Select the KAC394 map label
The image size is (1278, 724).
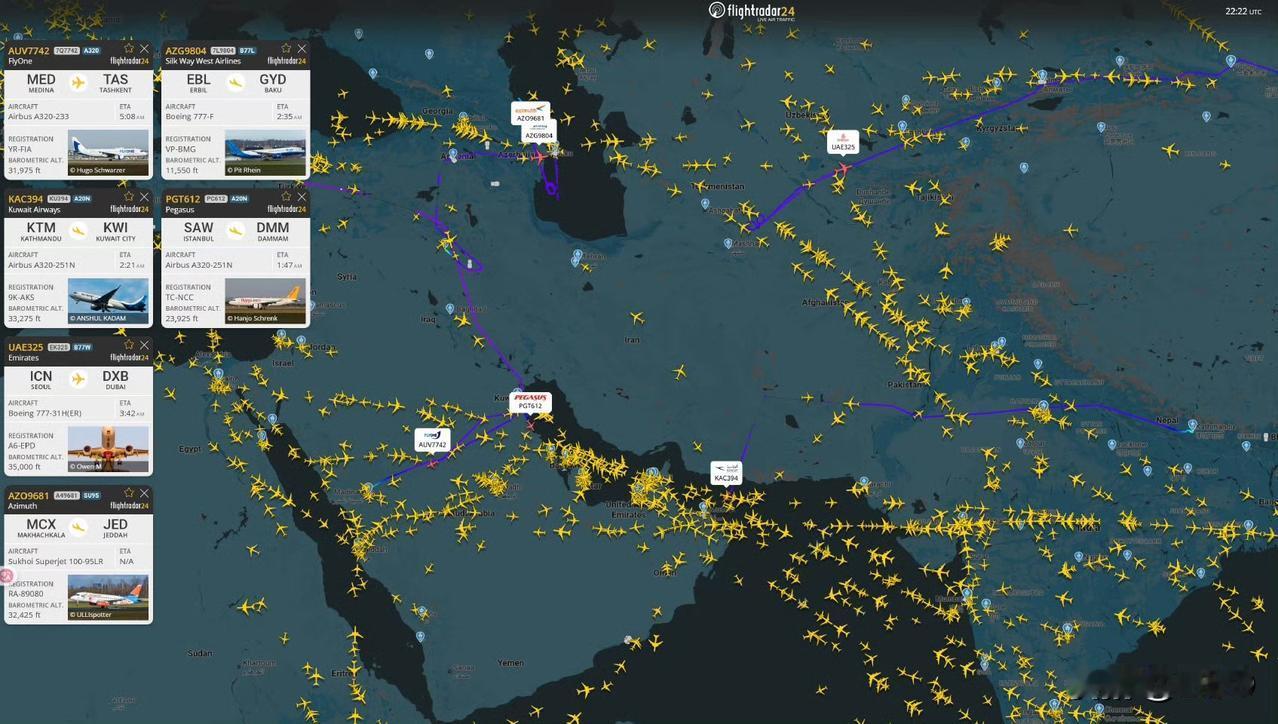726,473
